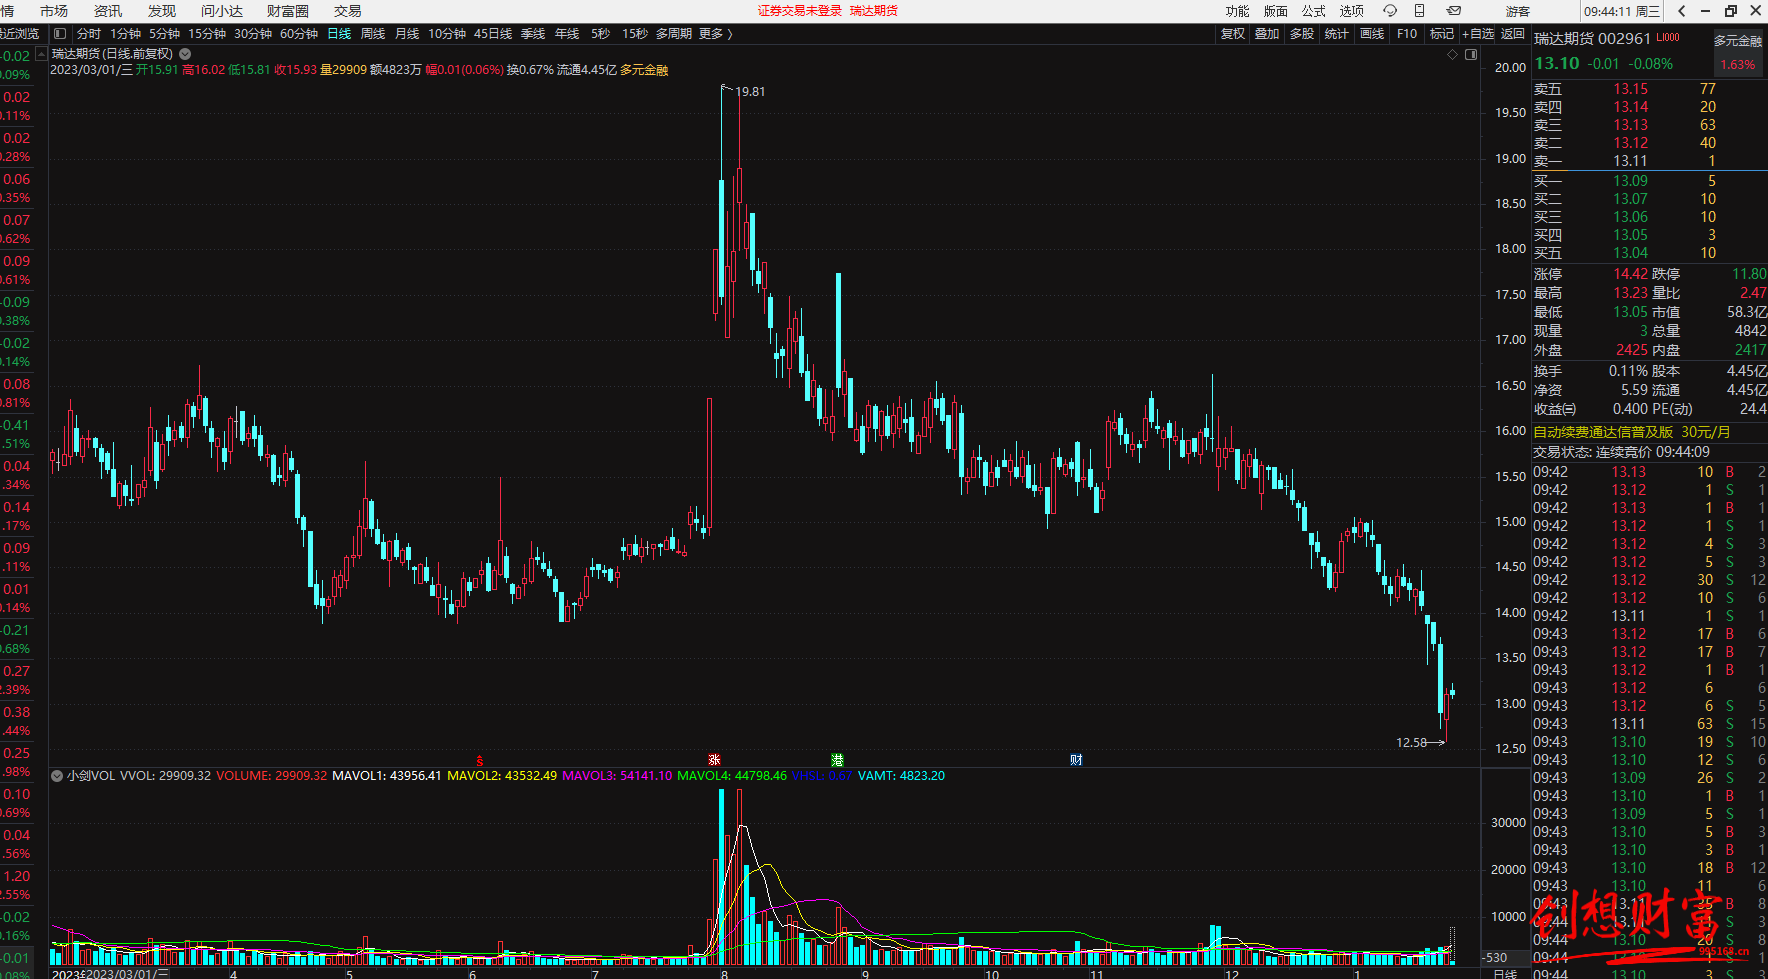
Task: Click the 卖一 13.11 ask price row
Action: coord(1650,161)
